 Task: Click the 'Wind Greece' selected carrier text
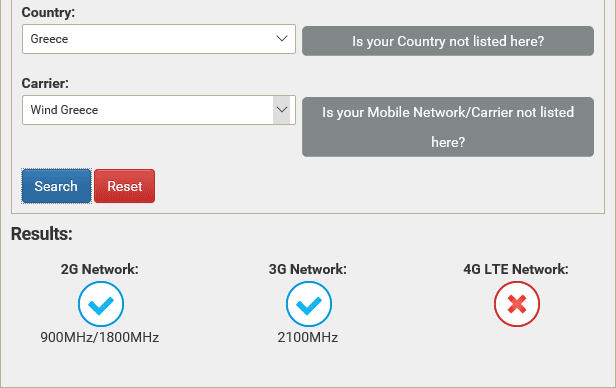point(64,110)
